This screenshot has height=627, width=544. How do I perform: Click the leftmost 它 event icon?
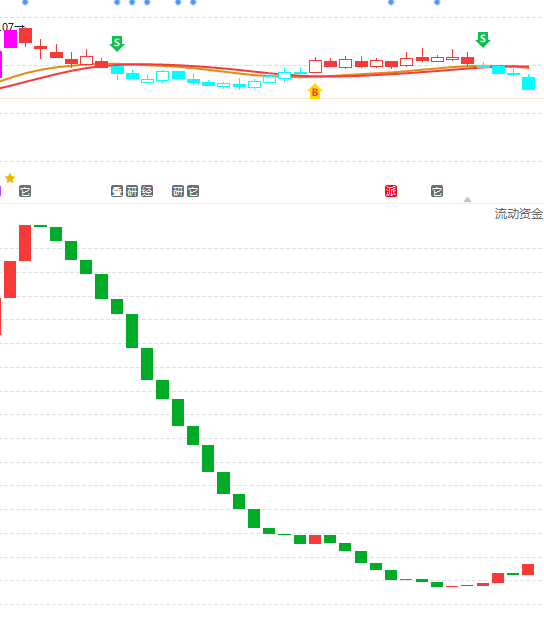click(x=25, y=191)
